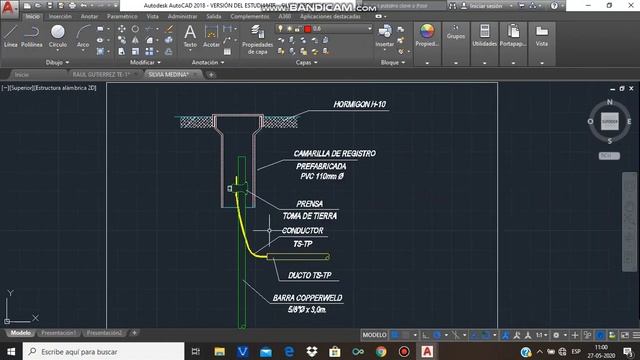
Task: Click the red layer color swatch
Action: pyautogui.click(x=308, y=29)
